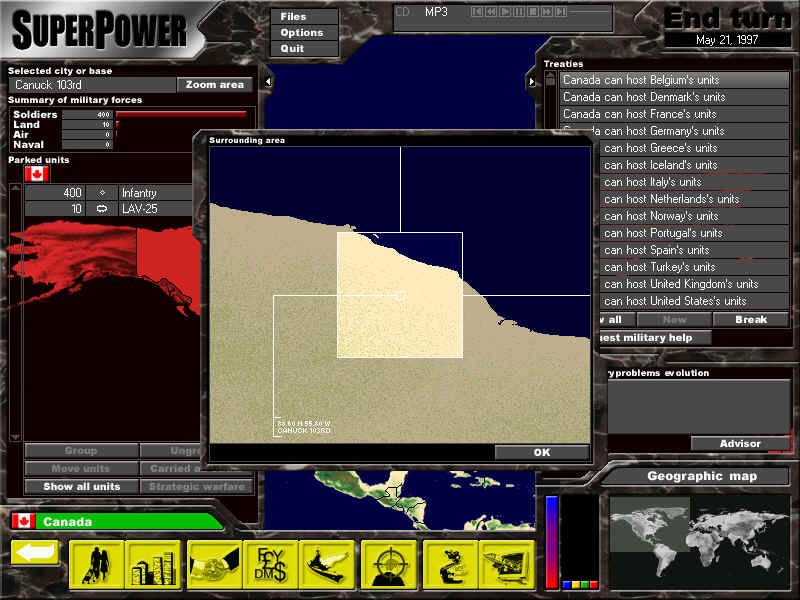
Task: Click the back arrow button
Action: 35,553
